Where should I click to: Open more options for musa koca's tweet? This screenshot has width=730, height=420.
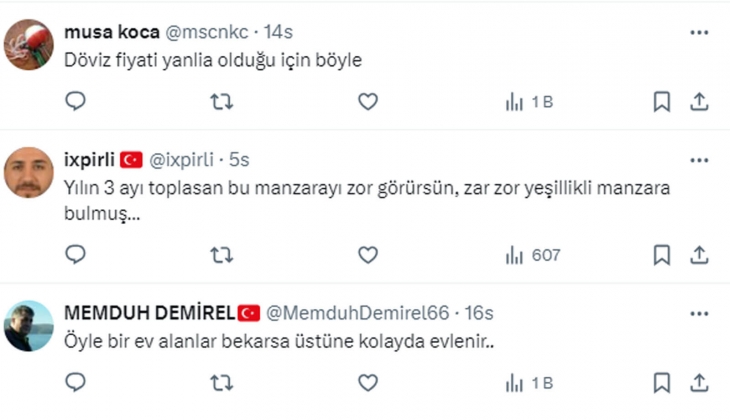click(x=700, y=32)
